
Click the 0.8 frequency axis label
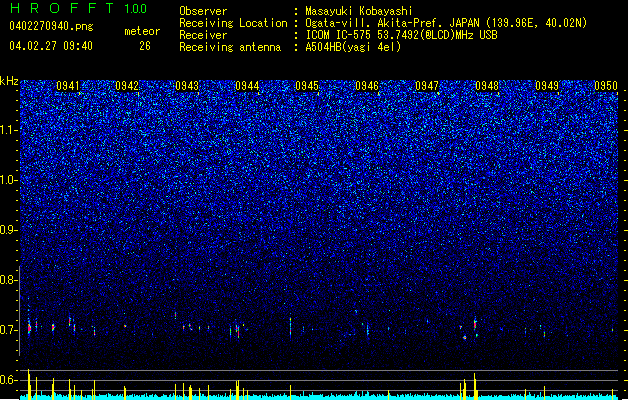coord(9,280)
